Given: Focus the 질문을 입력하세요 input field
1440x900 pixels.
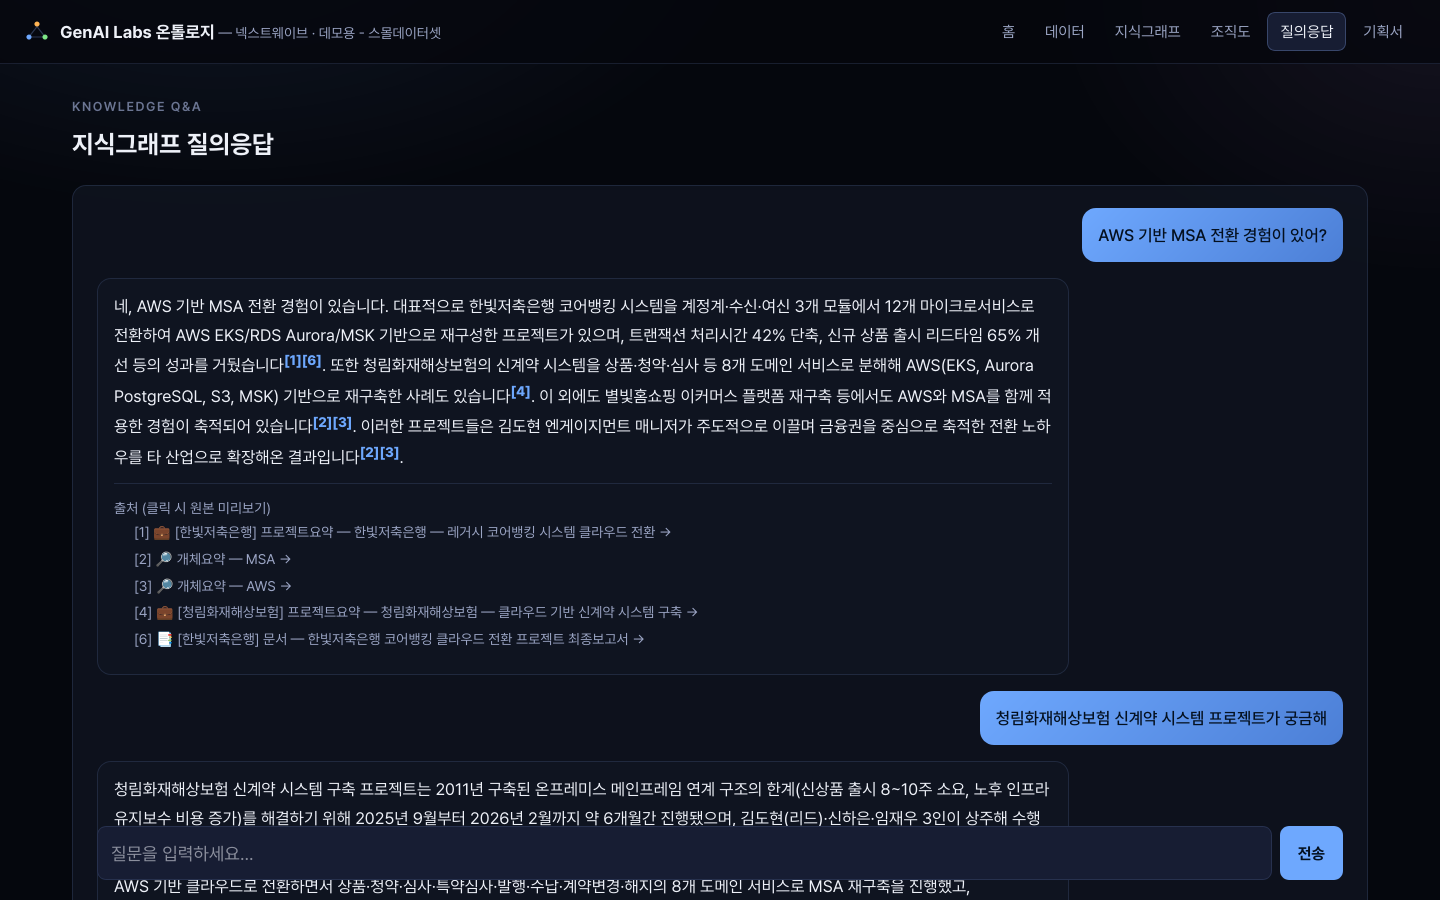Looking at the screenshot, I should (684, 853).
